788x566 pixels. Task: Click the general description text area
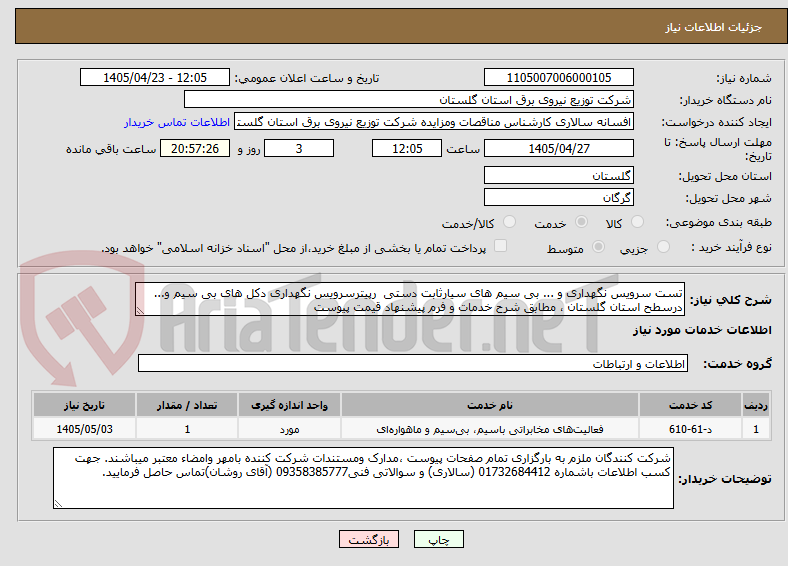(x=410, y=299)
